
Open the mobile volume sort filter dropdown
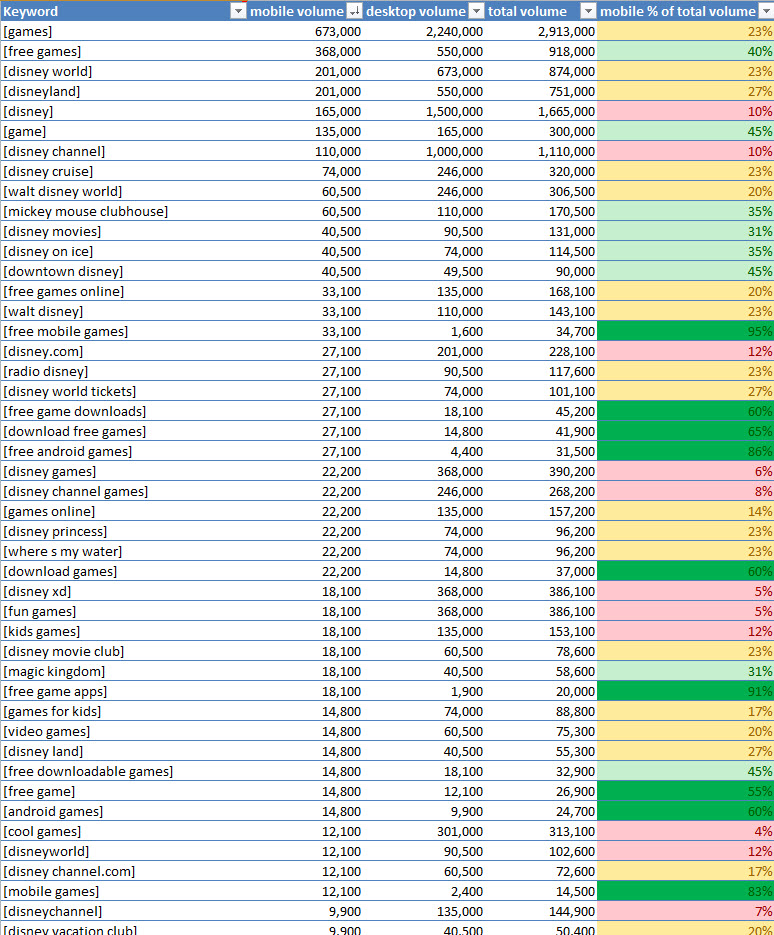354,11
